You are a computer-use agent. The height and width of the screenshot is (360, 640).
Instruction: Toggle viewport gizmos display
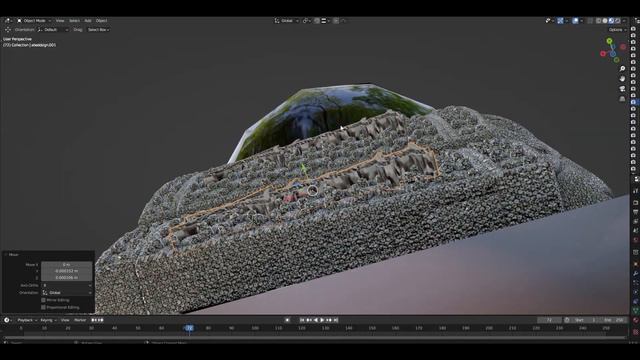point(560,20)
